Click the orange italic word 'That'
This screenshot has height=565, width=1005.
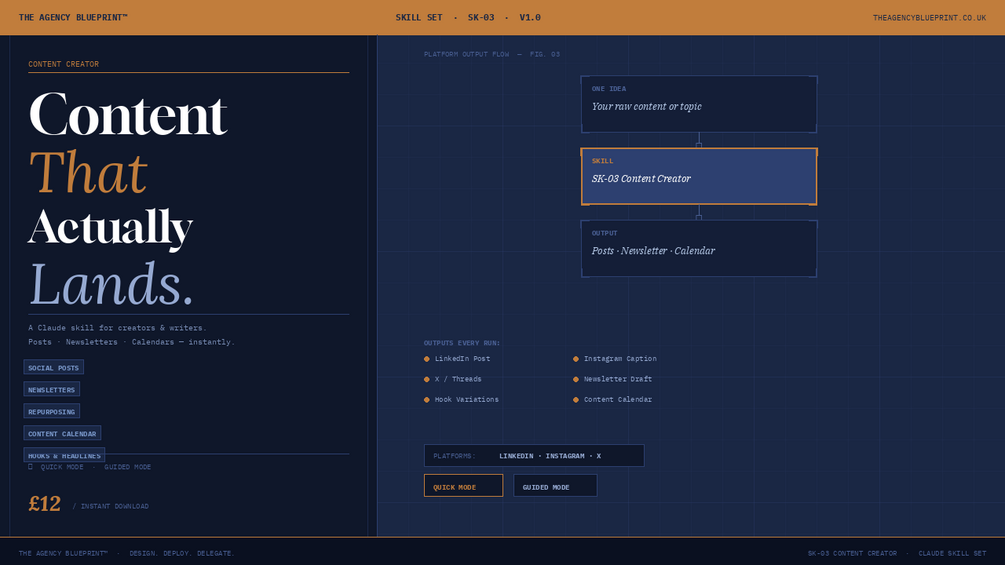[88, 172]
